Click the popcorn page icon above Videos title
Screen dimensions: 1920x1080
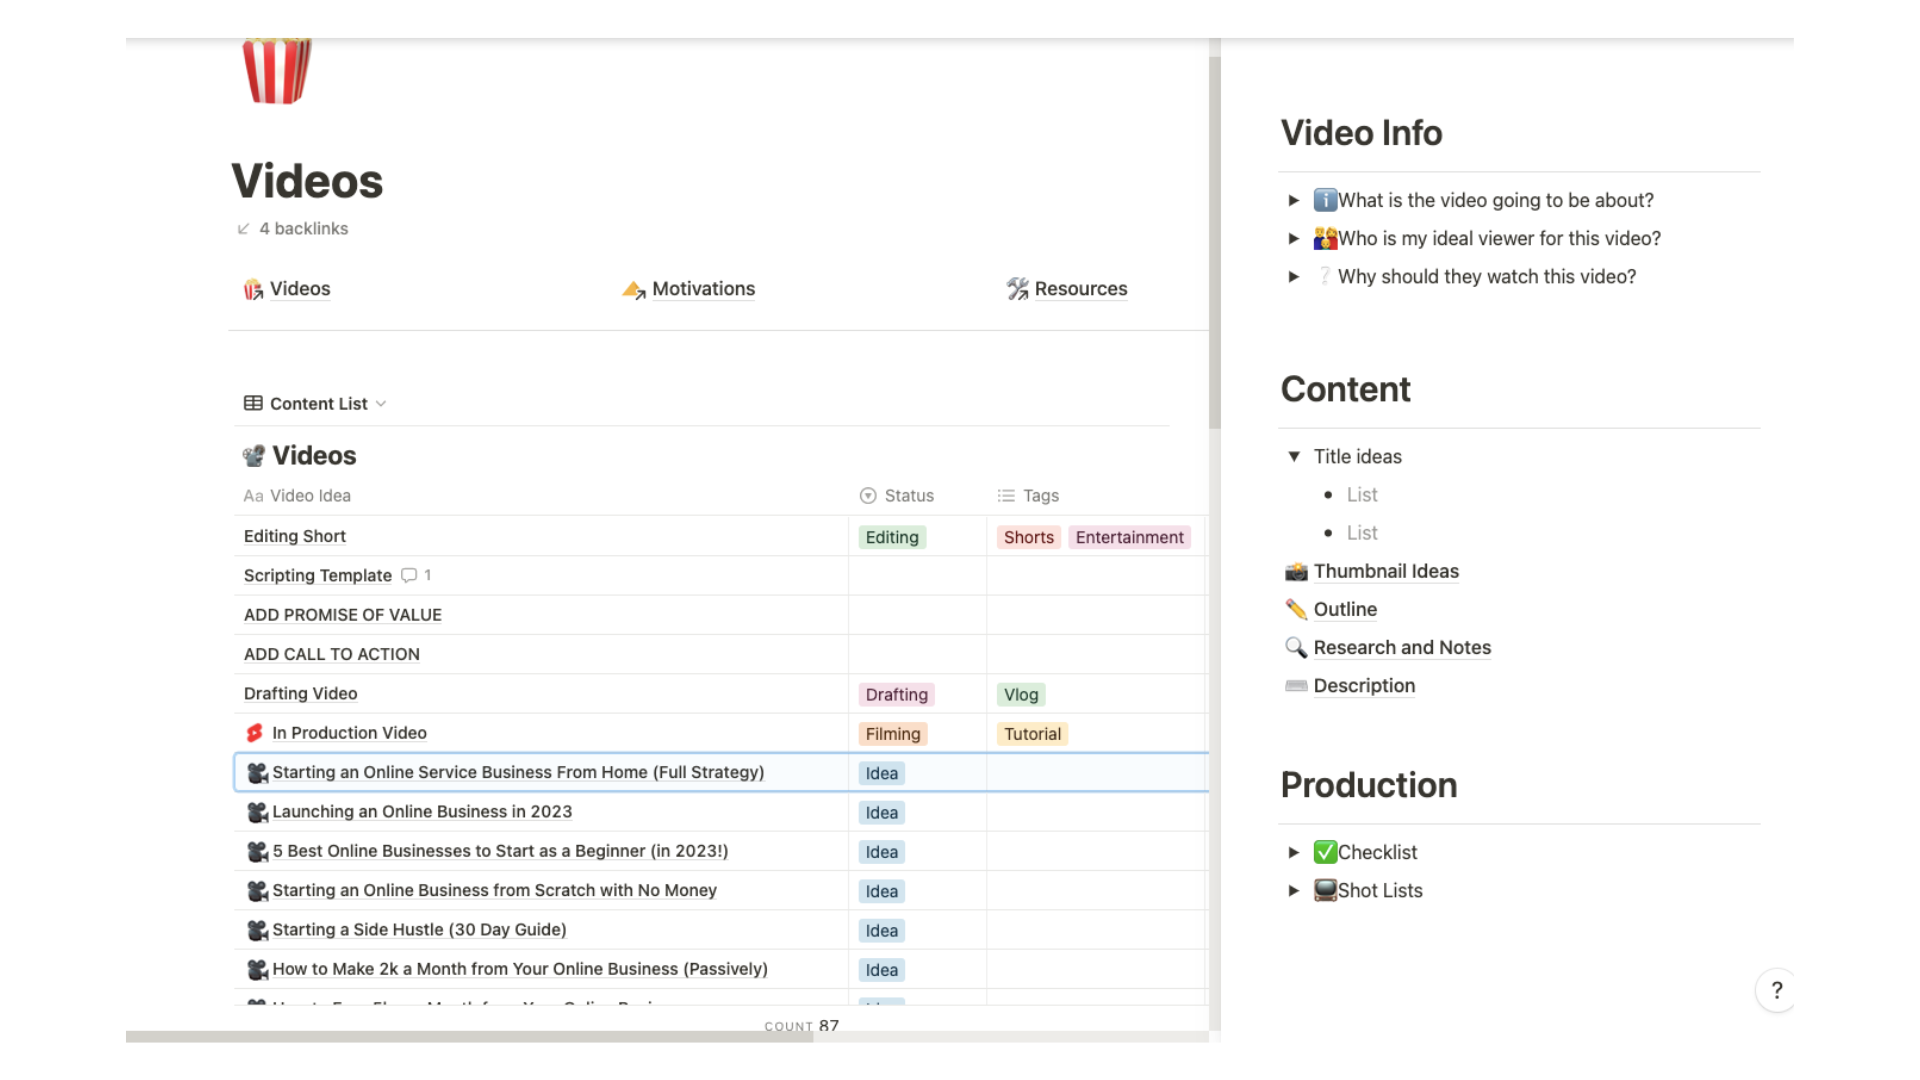point(276,70)
